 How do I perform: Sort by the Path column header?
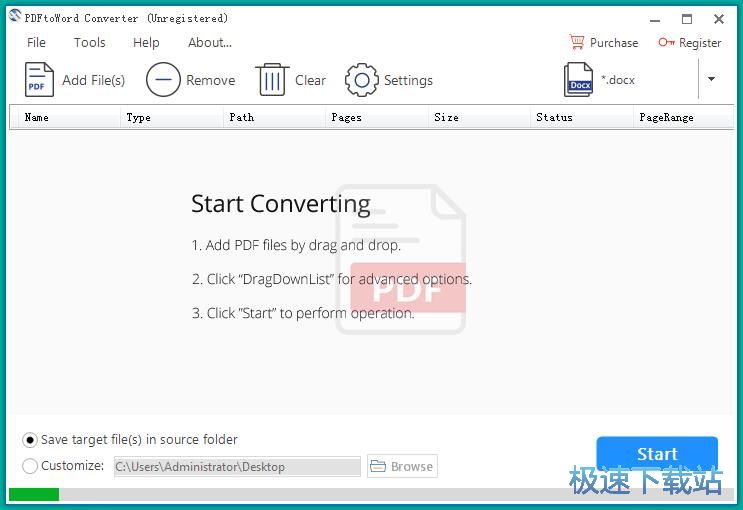(x=274, y=117)
